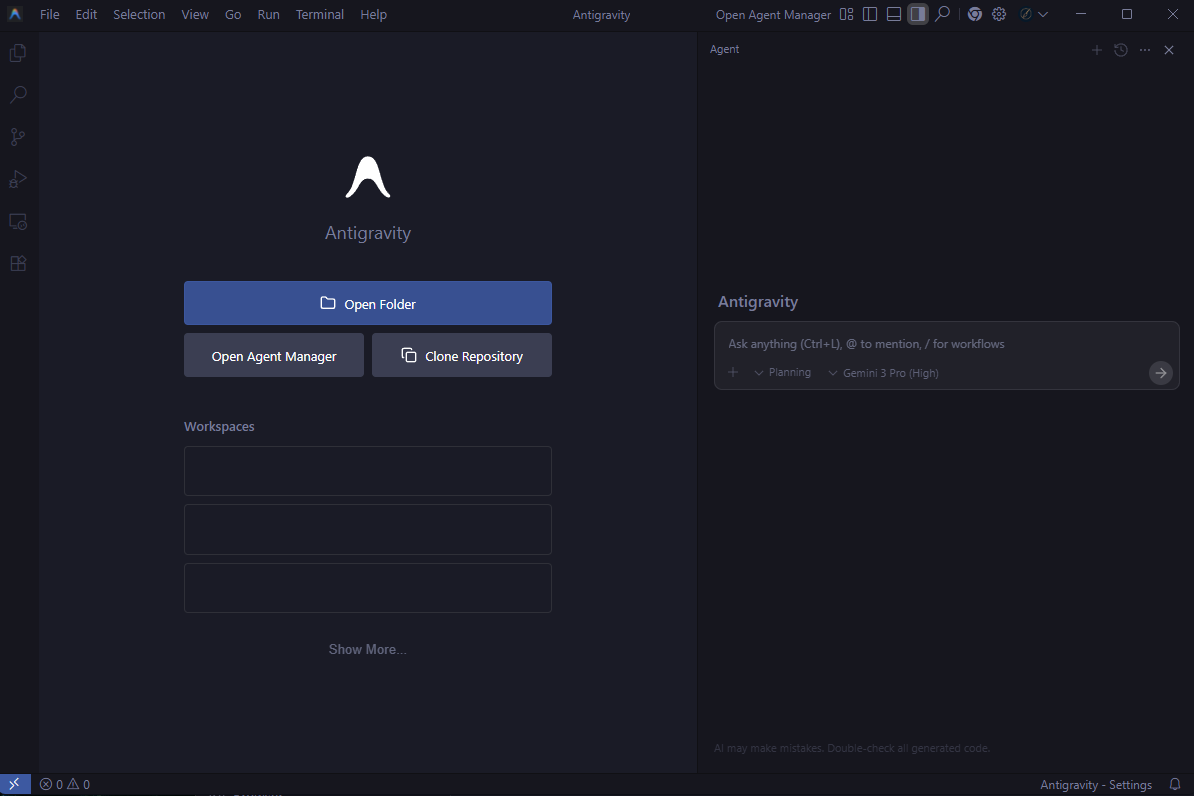Screen dimensions: 1194x796
Task: Click the add context plus in the chat input
Action: (x=733, y=372)
